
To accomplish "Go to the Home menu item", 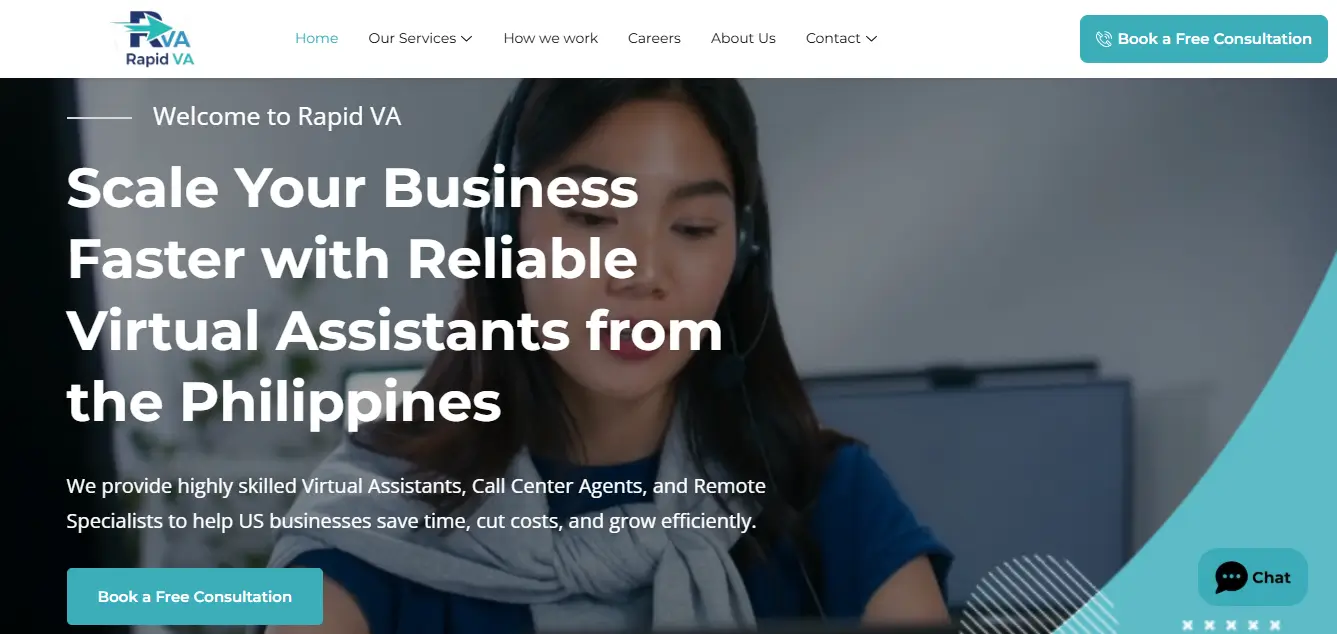I will [317, 38].
